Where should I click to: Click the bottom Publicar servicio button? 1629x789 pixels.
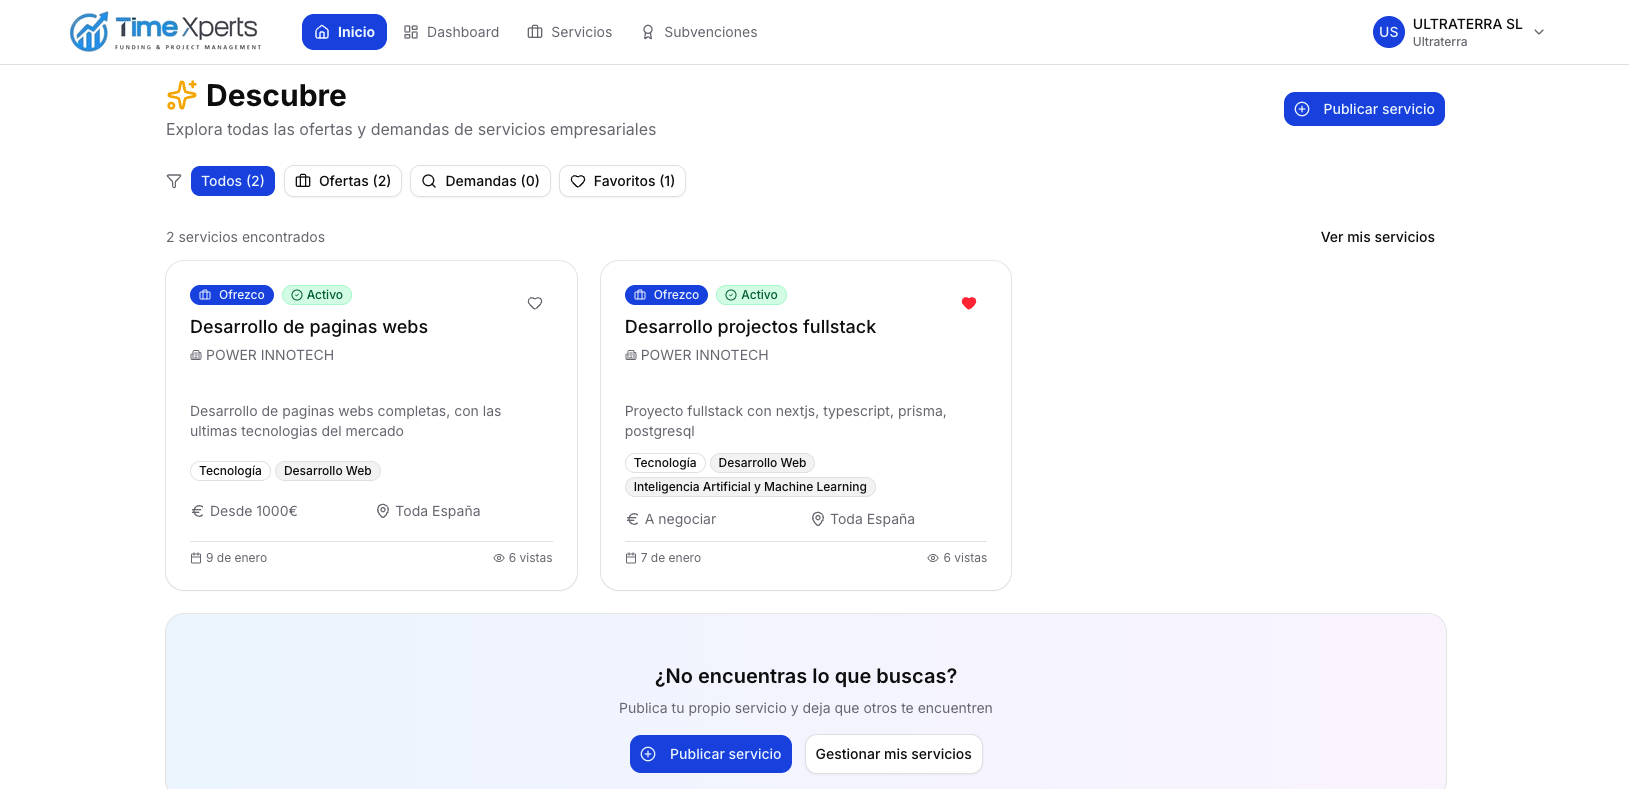coord(711,754)
